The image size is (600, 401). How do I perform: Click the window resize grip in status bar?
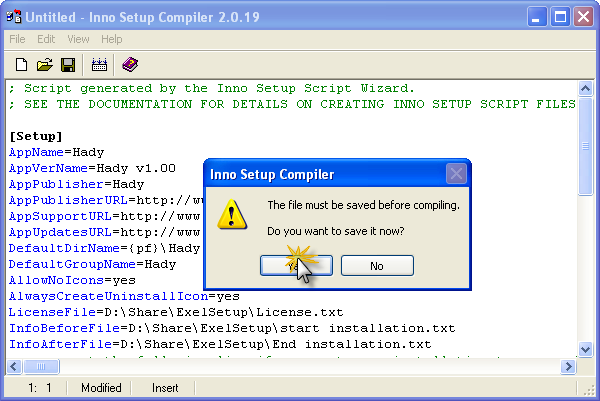(x=589, y=390)
